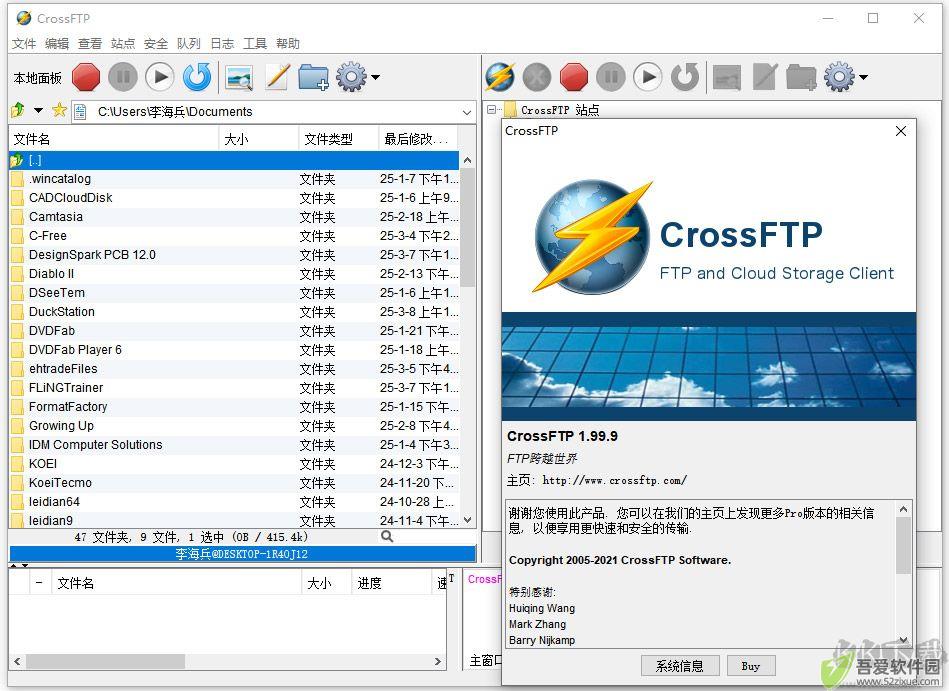The width and height of the screenshot is (949, 691).
Task: Click the CrossFTP 站点 tree item
Action: point(553,110)
